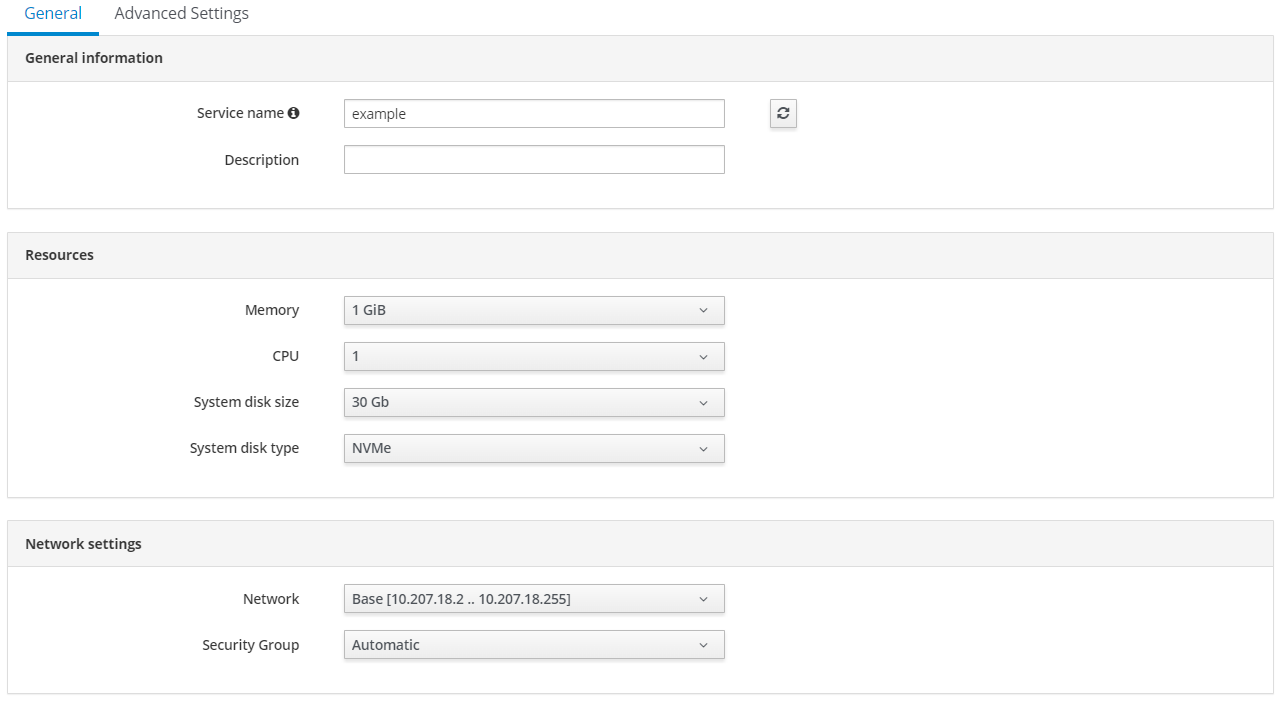Open the Memory dropdown showing 1 GiB

(534, 311)
